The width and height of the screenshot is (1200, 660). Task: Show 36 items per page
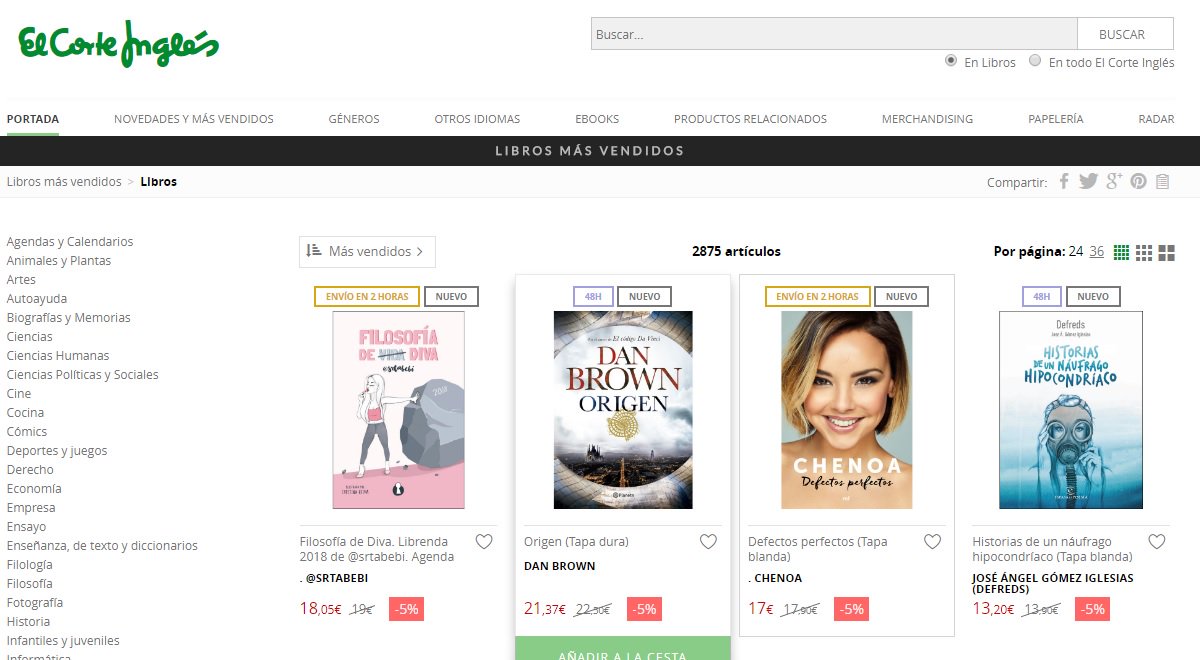pyautogui.click(x=1097, y=251)
